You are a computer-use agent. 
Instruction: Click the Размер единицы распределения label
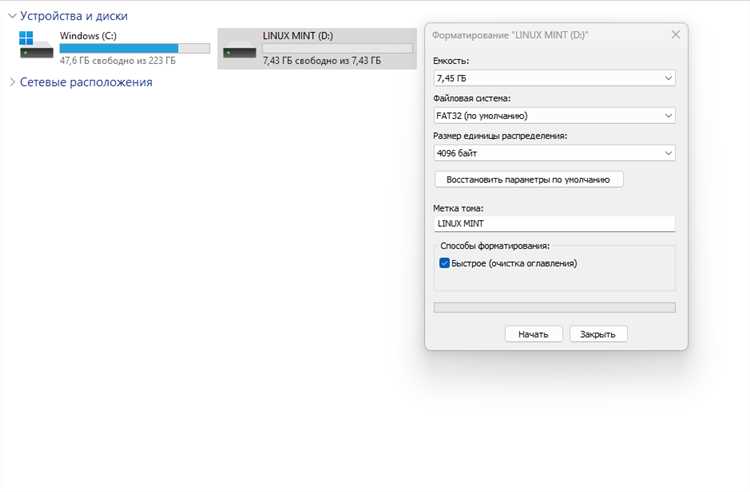[500, 136]
